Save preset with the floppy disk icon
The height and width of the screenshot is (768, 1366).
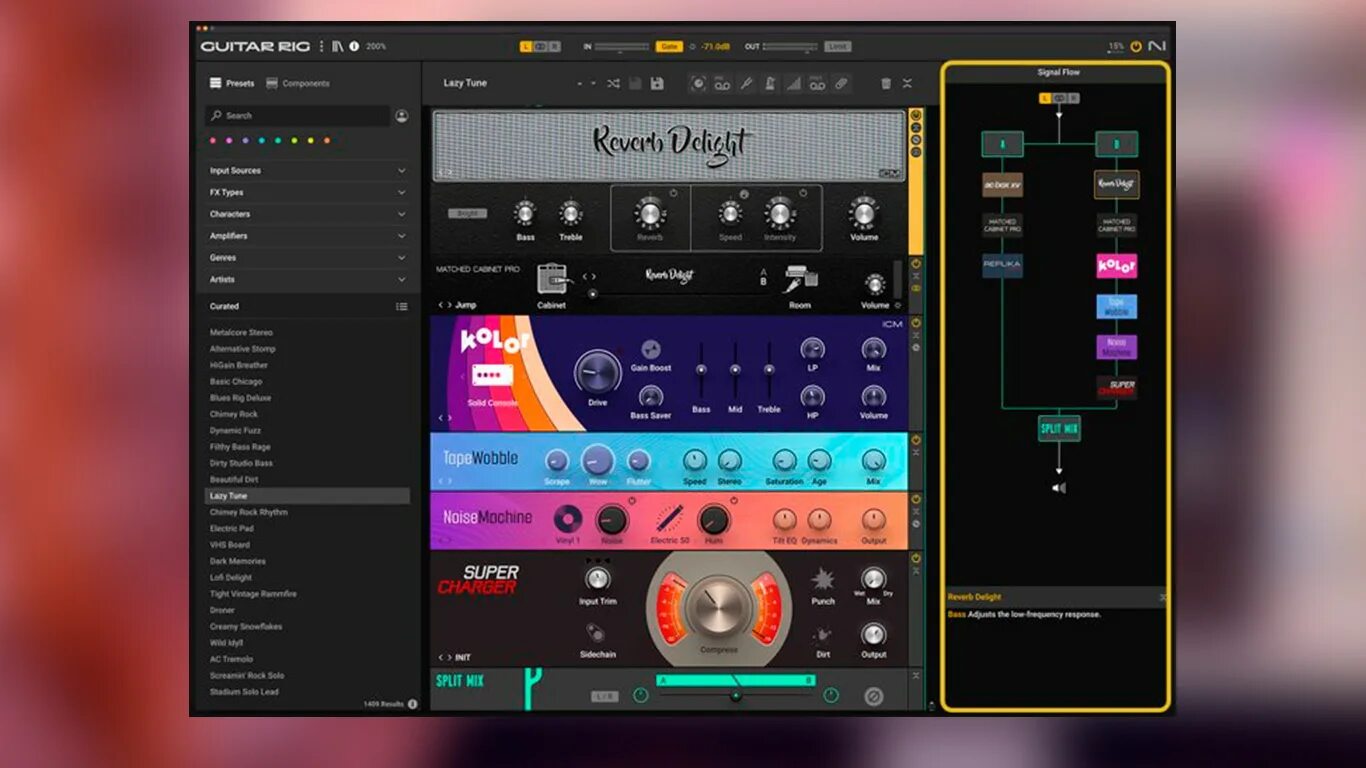click(657, 83)
